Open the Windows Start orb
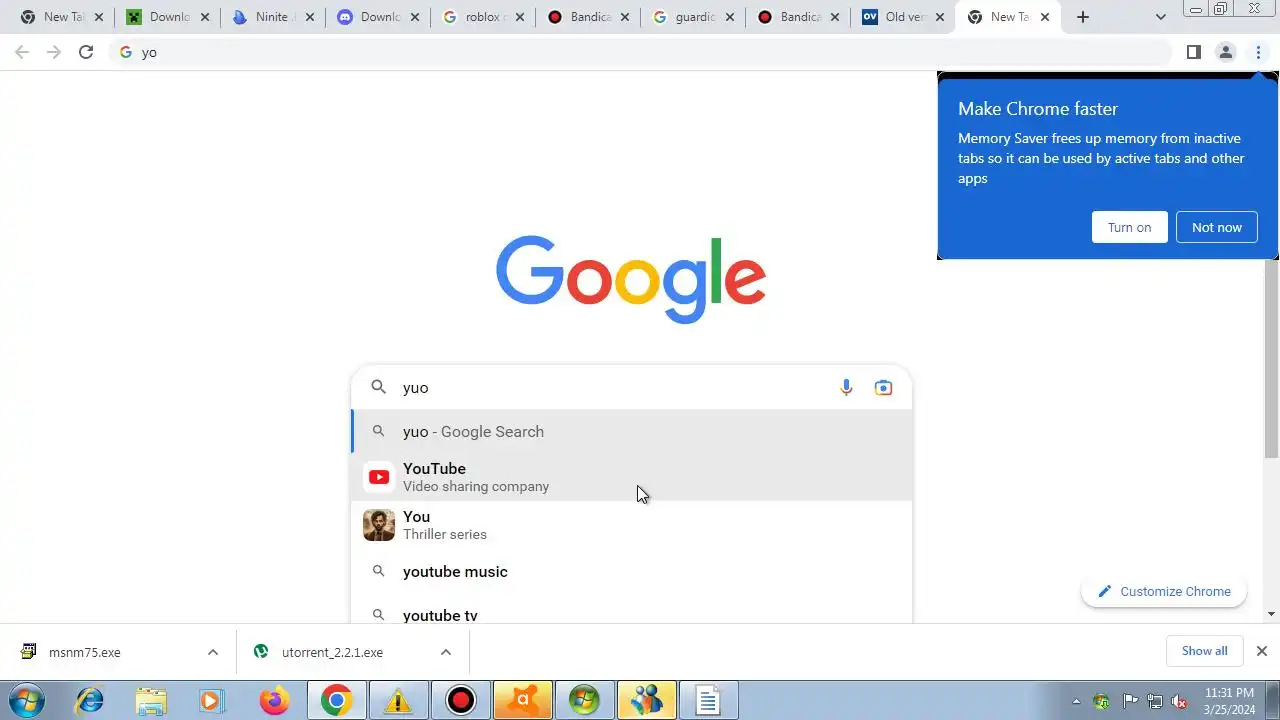This screenshot has width=1280, height=720. point(27,700)
